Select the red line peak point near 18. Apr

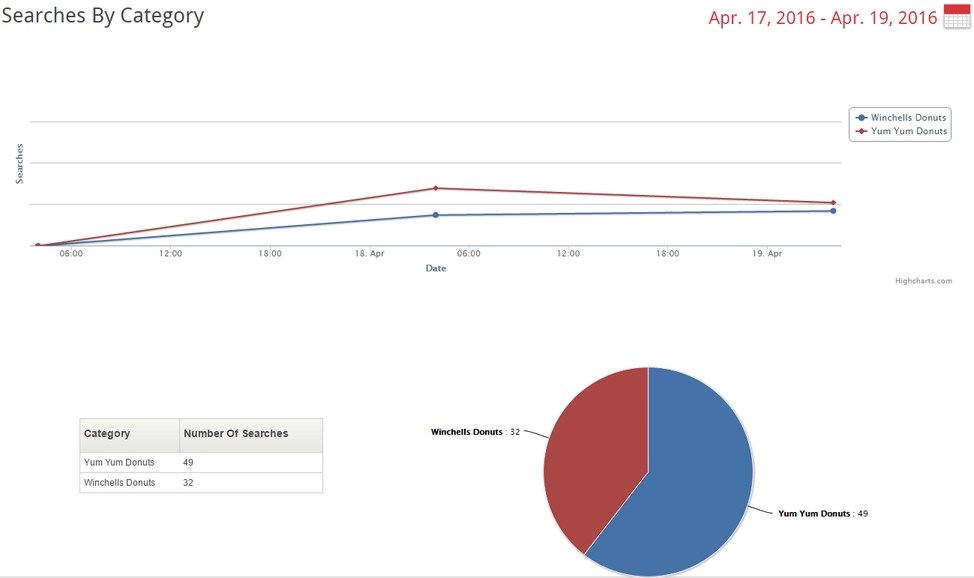(435, 188)
